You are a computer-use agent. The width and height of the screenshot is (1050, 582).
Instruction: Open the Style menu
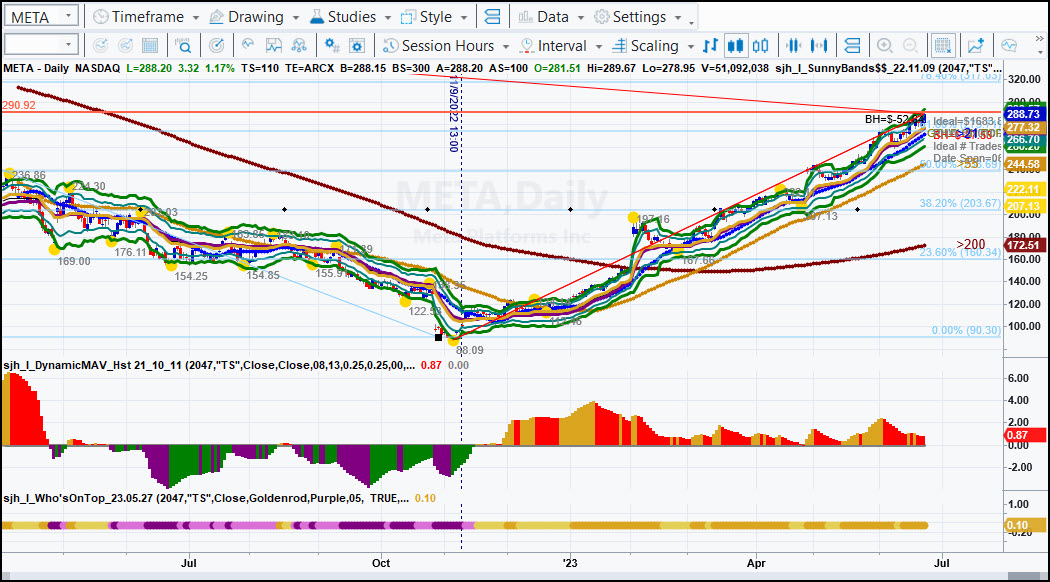click(434, 17)
